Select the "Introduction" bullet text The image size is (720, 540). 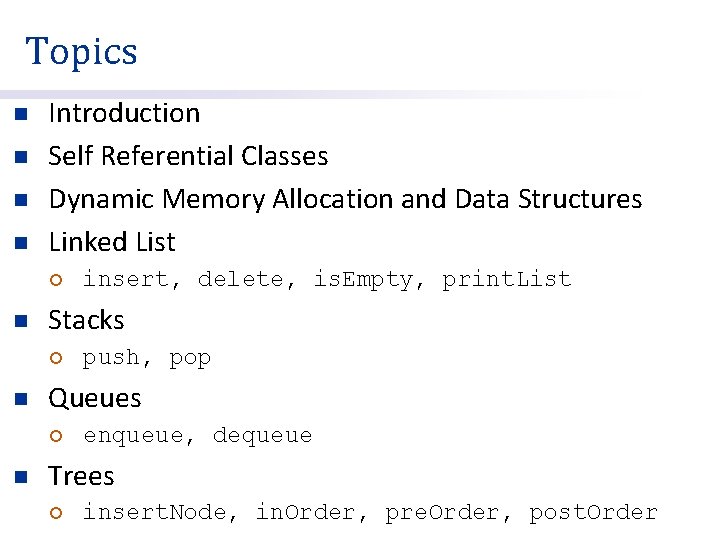pos(124,113)
